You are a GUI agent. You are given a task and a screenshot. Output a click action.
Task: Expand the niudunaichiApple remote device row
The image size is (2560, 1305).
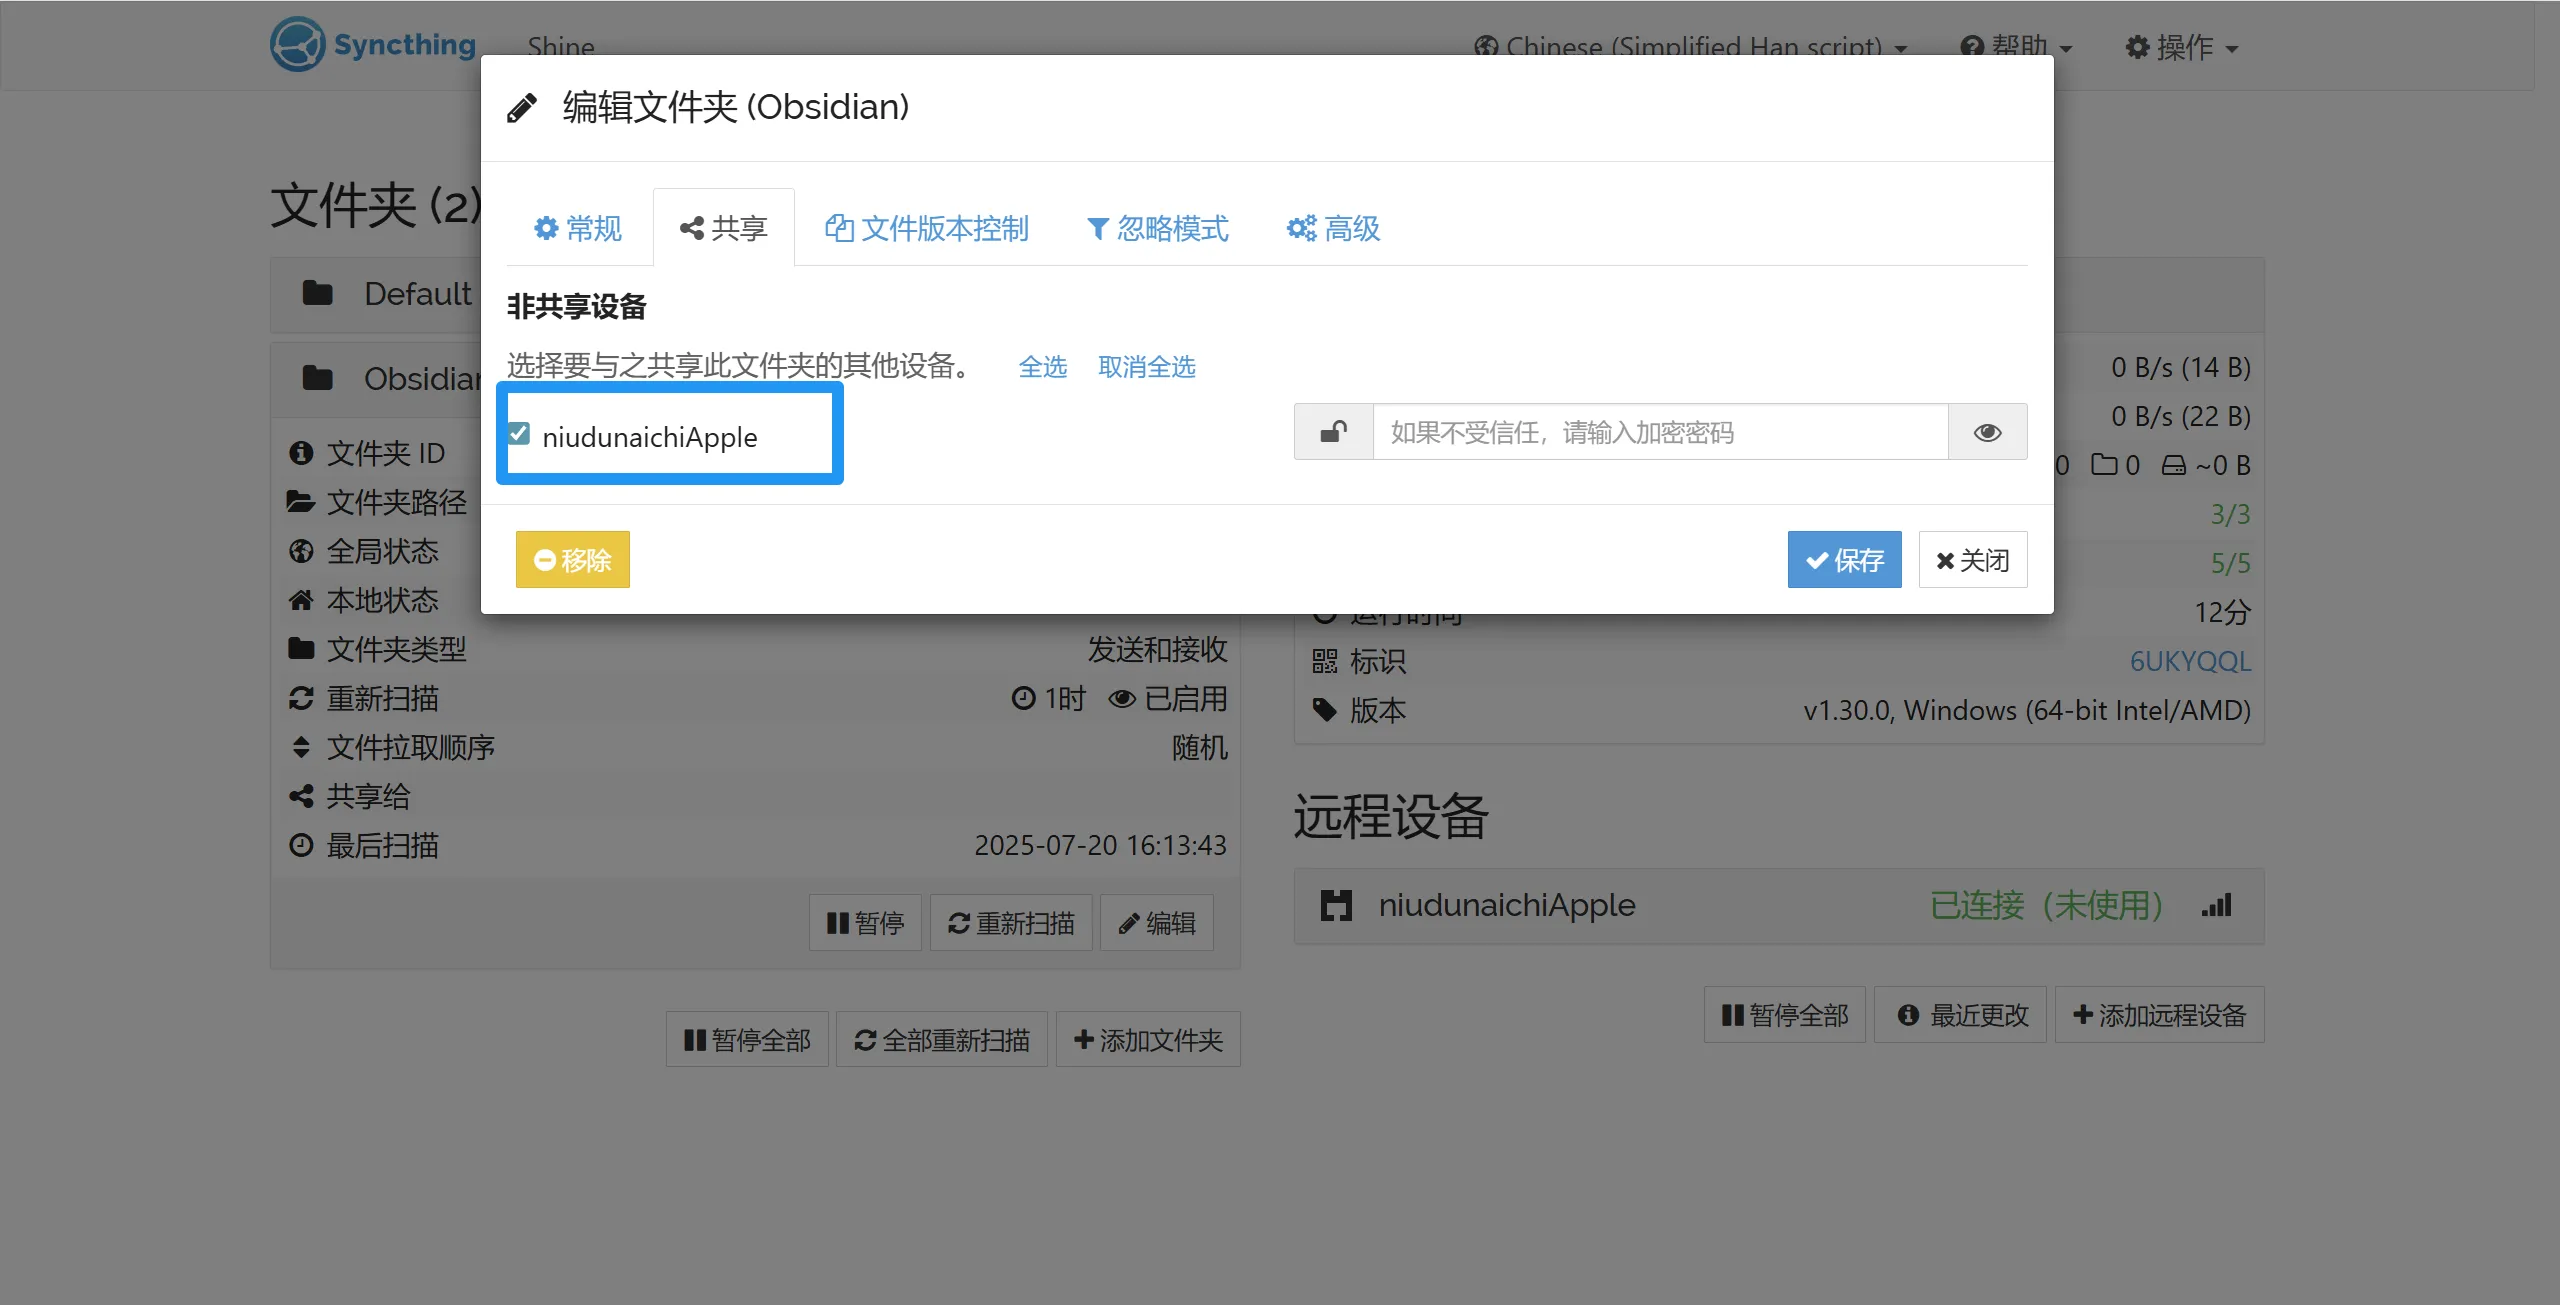point(1779,905)
